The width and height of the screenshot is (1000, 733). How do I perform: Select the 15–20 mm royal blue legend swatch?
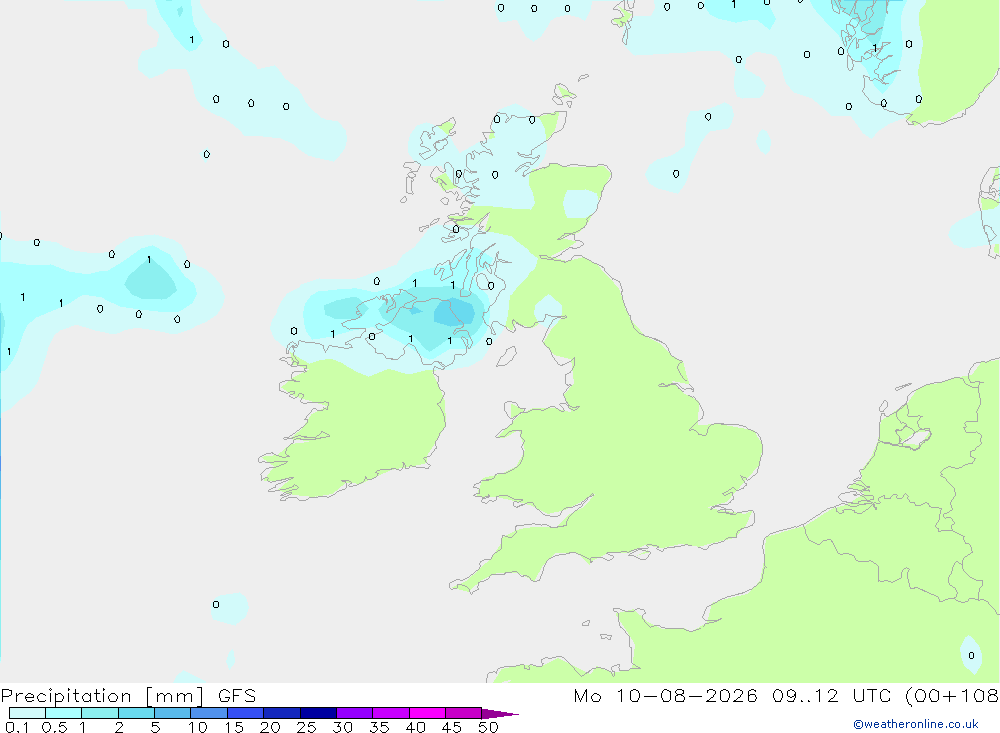(245, 713)
